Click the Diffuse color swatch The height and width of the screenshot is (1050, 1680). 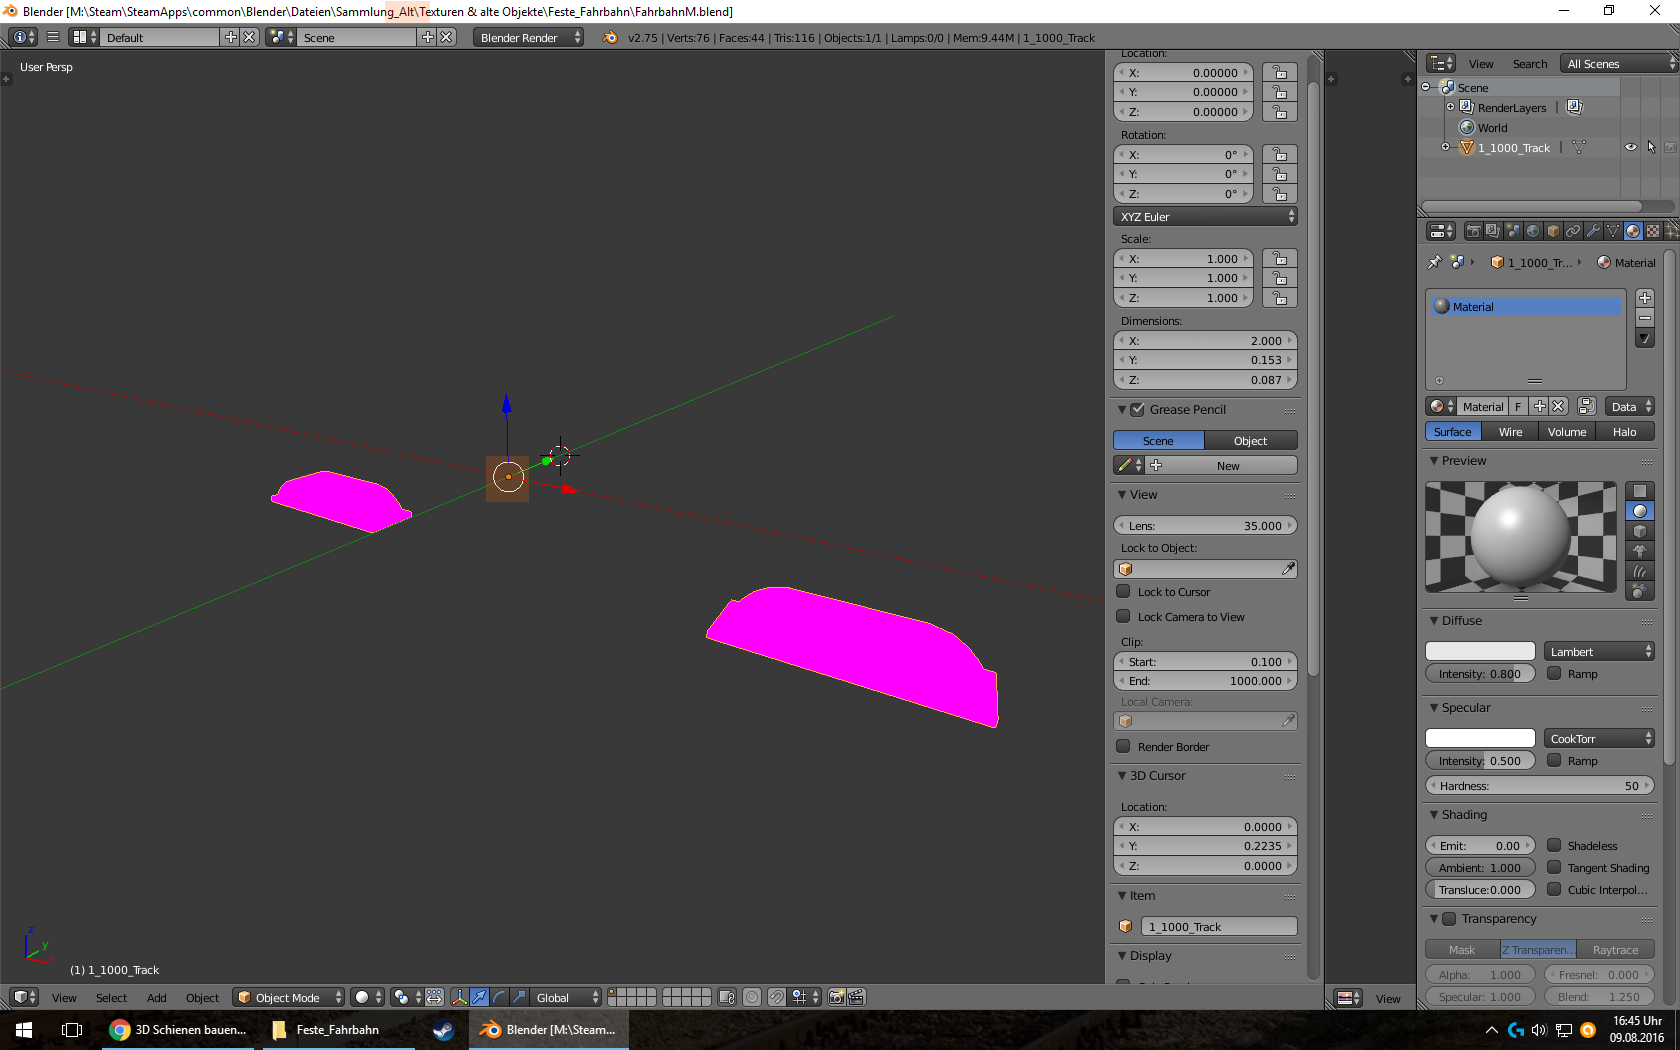coord(1480,651)
